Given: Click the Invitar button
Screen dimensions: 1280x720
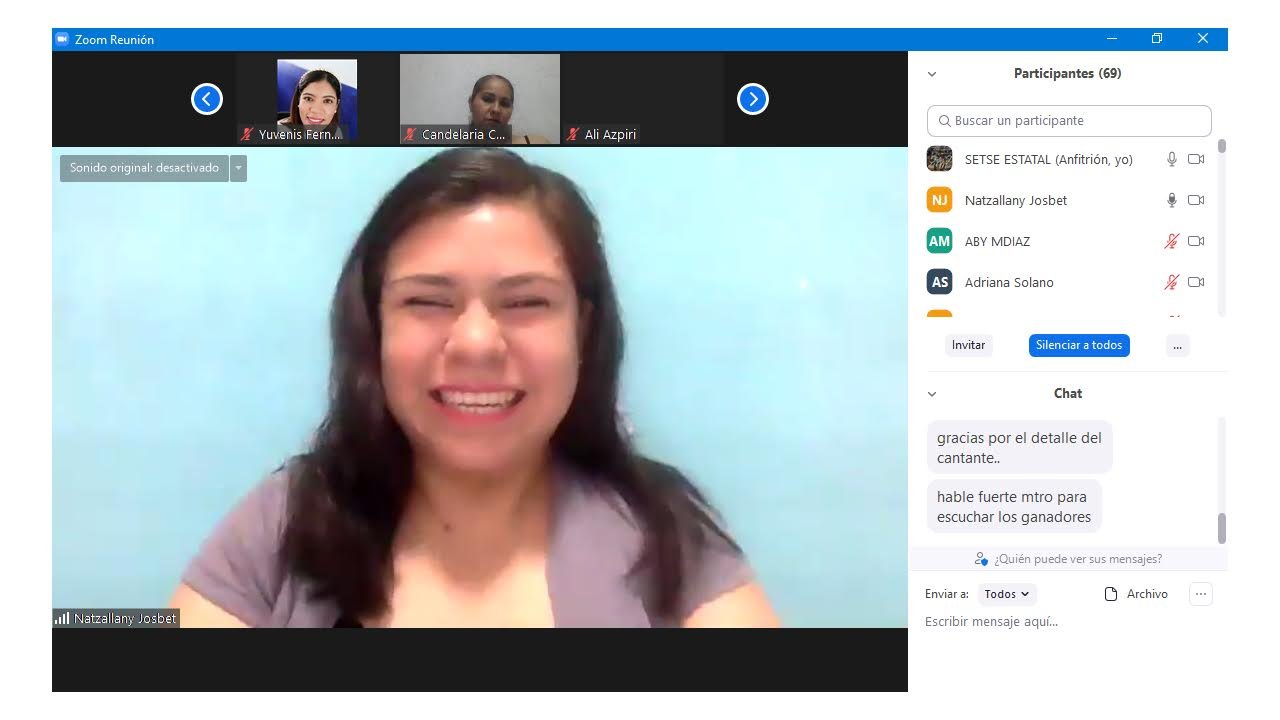Looking at the screenshot, I should 968,345.
